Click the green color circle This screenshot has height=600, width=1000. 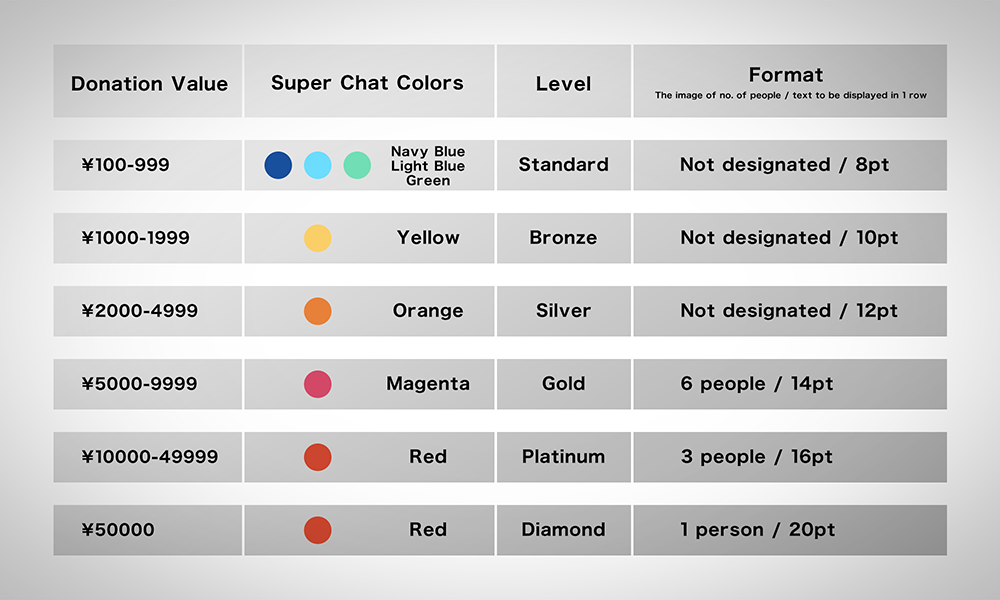pyautogui.click(x=357, y=165)
